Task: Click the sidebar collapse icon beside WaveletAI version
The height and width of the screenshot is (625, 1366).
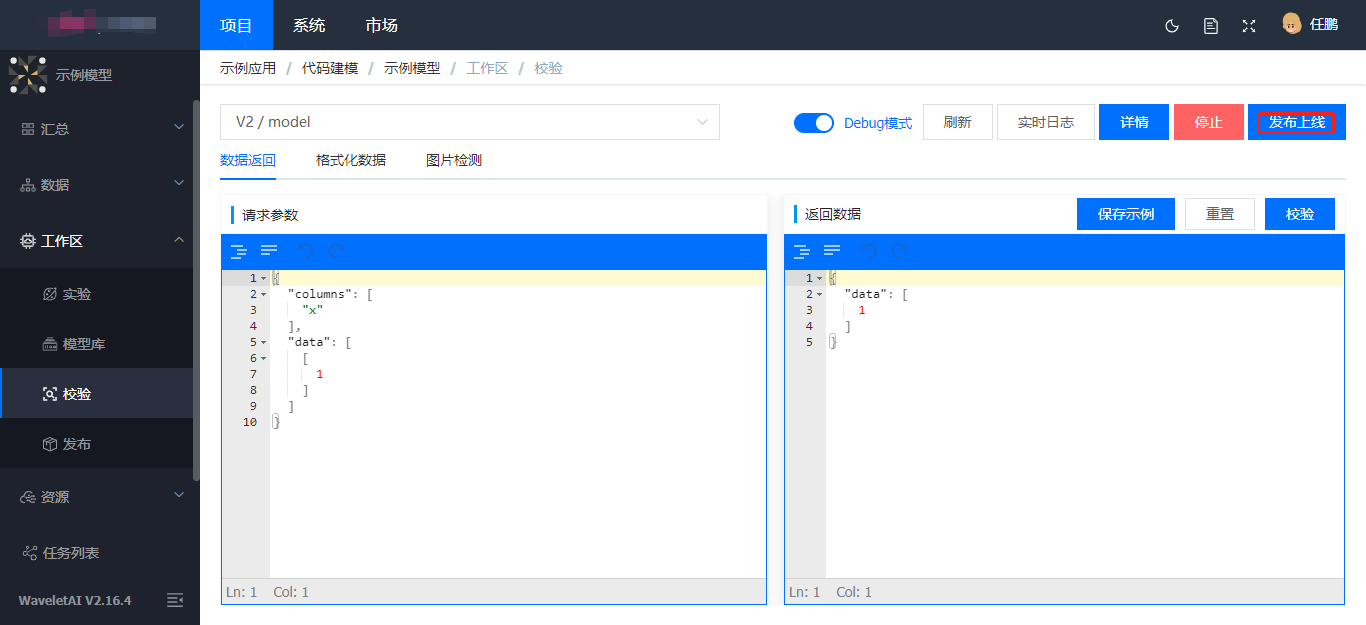Action: (175, 600)
